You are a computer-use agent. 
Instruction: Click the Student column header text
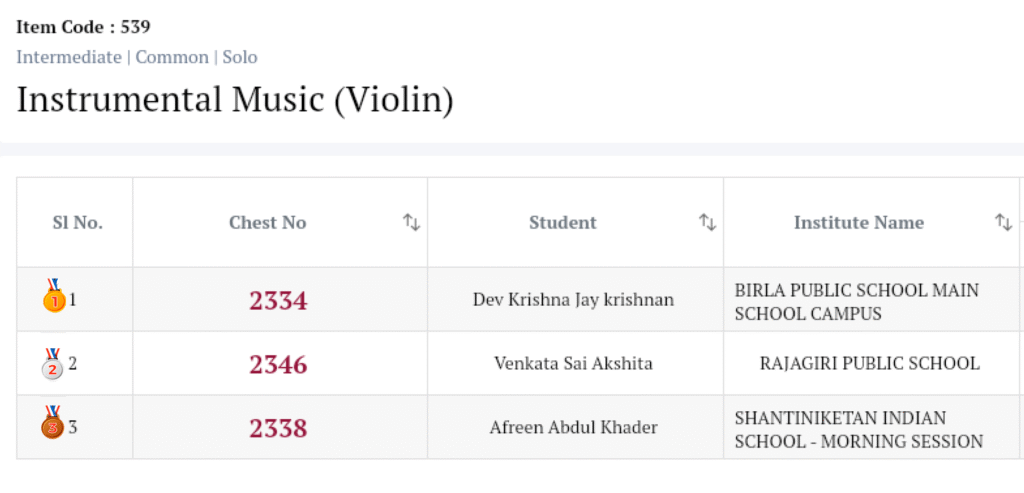pos(562,223)
